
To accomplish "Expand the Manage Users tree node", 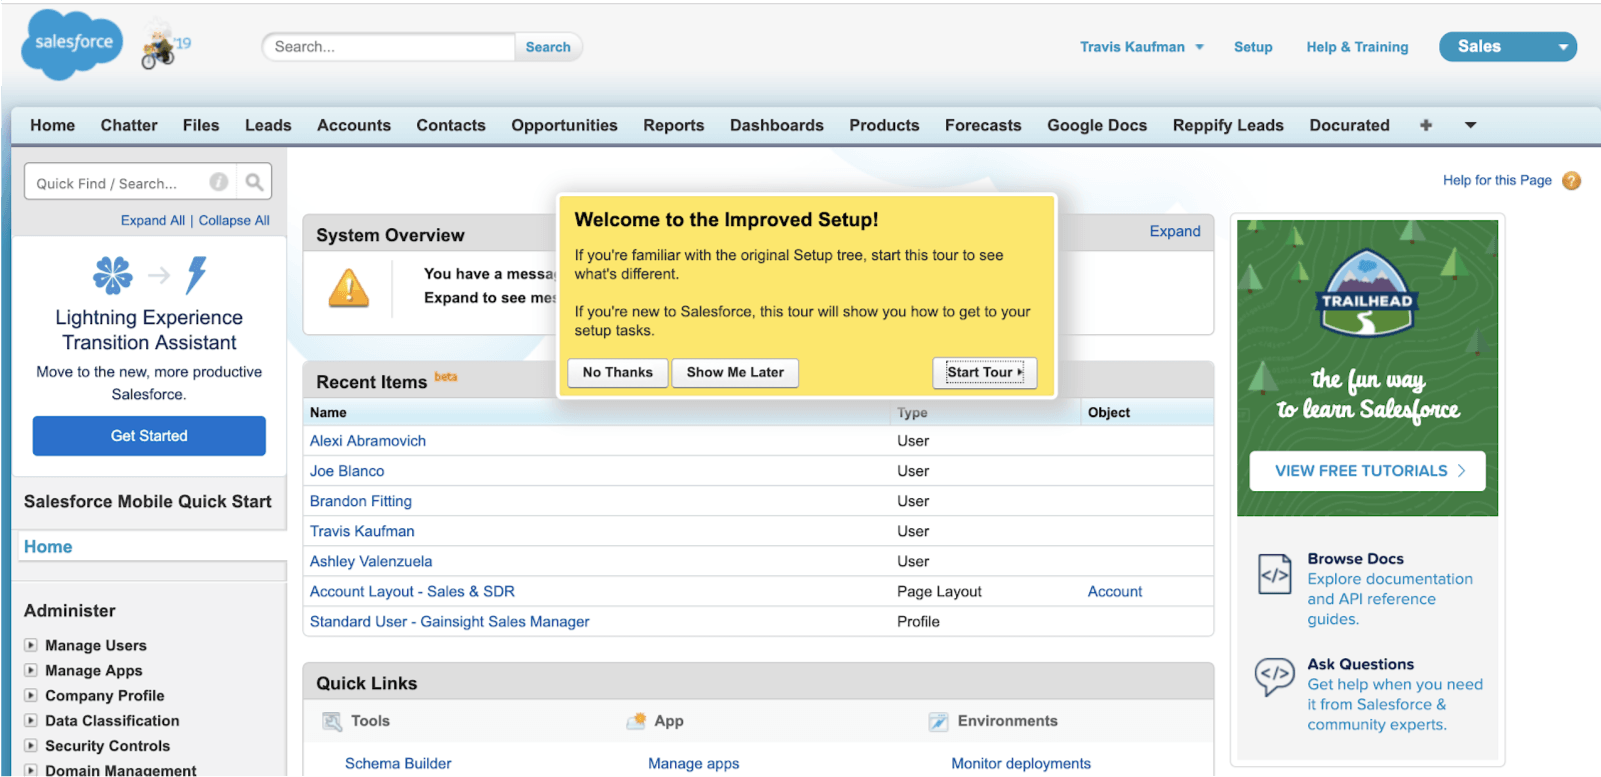I will coord(31,646).
